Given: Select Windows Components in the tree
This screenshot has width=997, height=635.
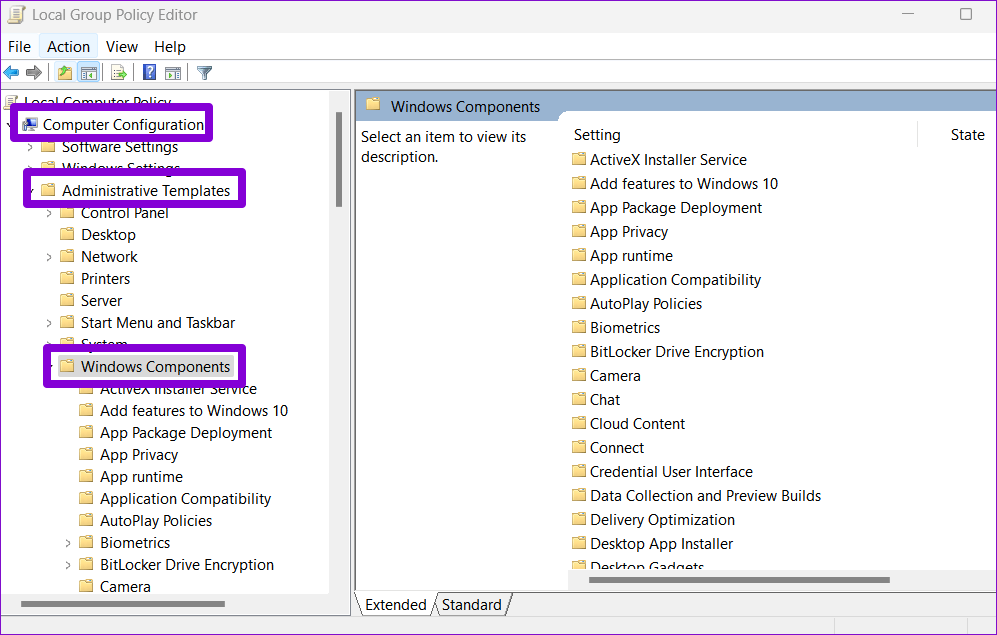Looking at the screenshot, I should click(x=155, y=367).
